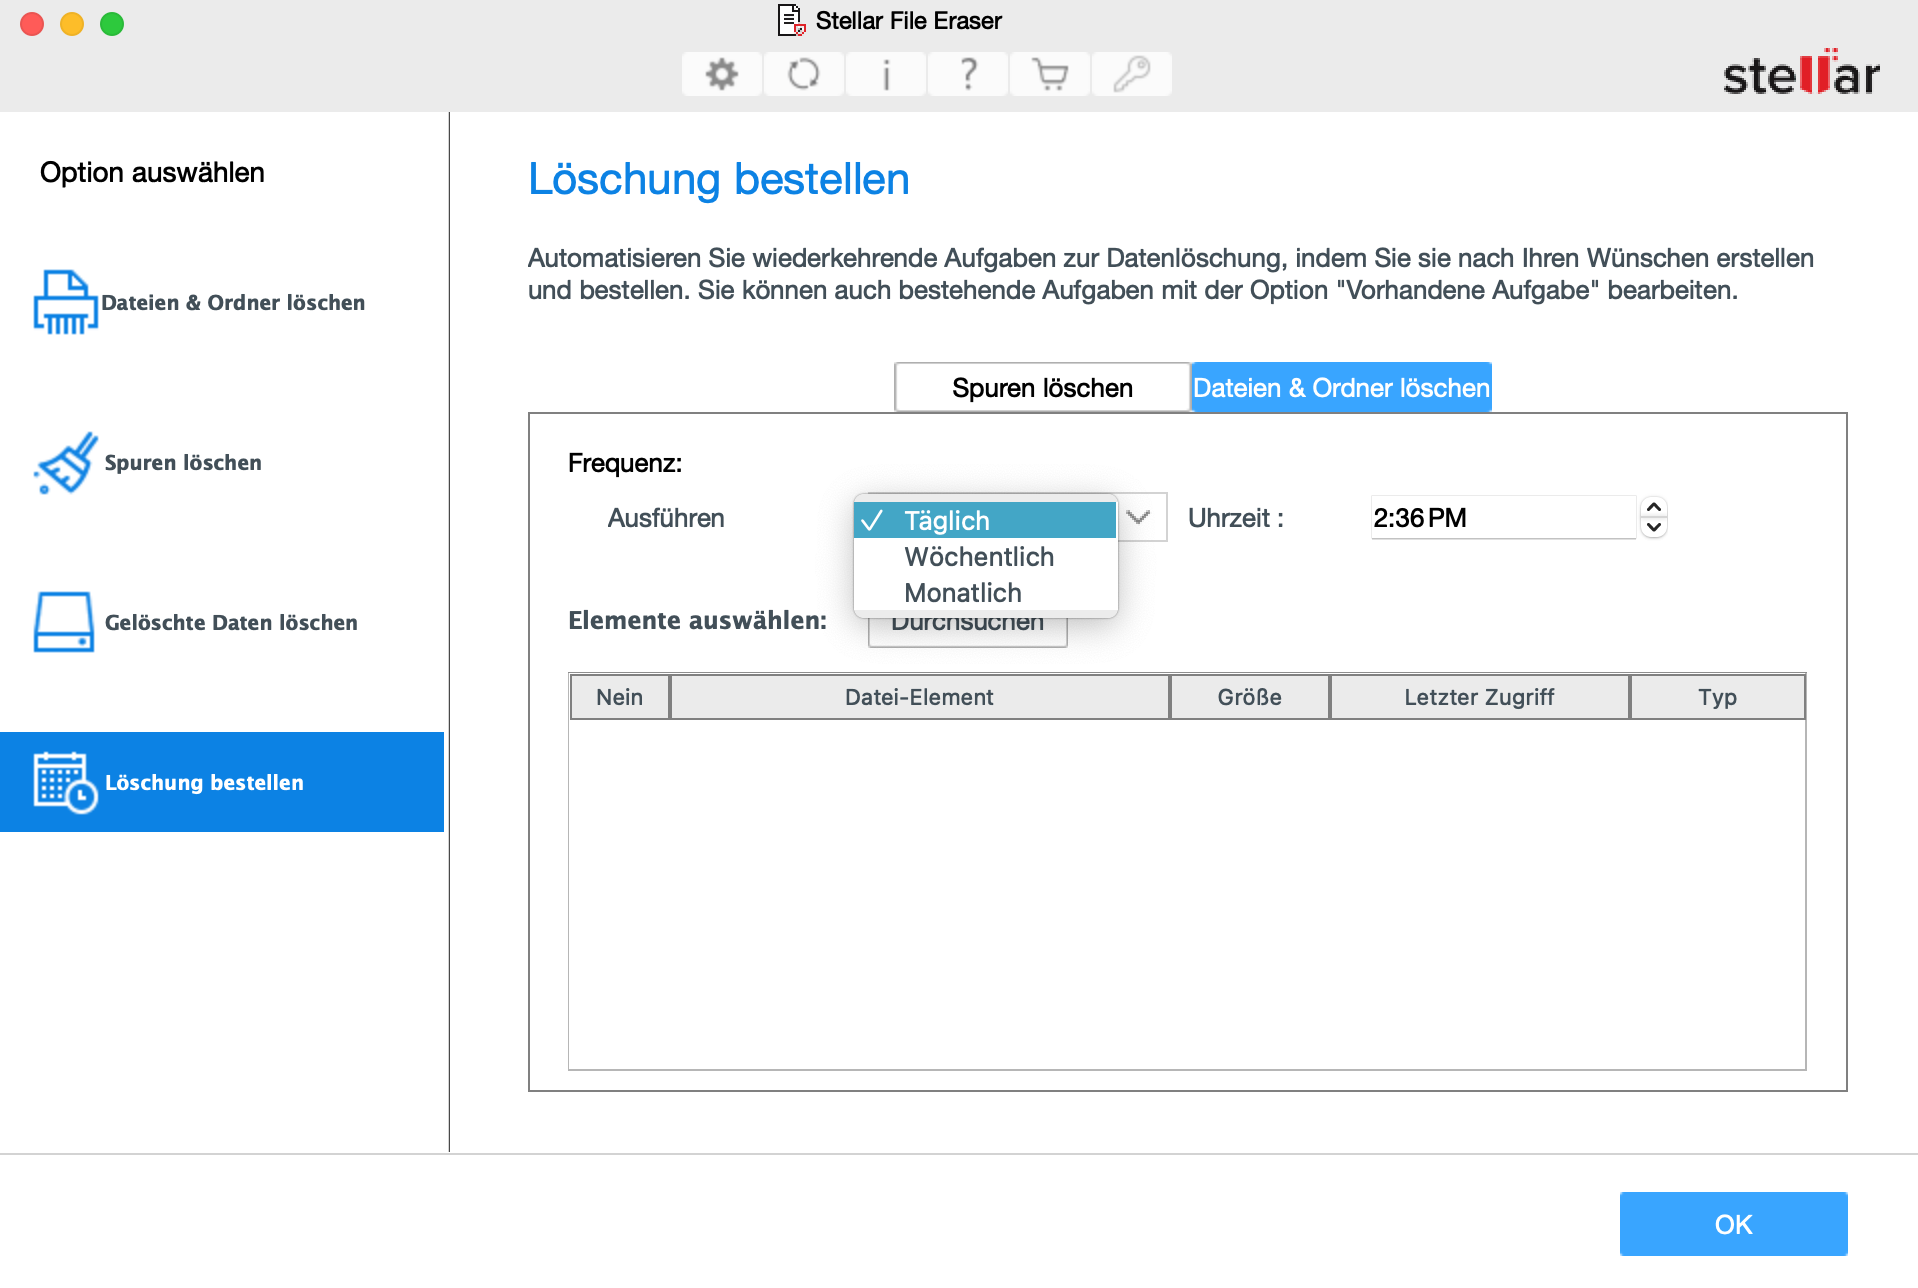The width and height of the screenshot is (1918, 1288).
Task: Click the Uhrzeit field showing 2:36 PM
Action: click(x=1503, y=517)
